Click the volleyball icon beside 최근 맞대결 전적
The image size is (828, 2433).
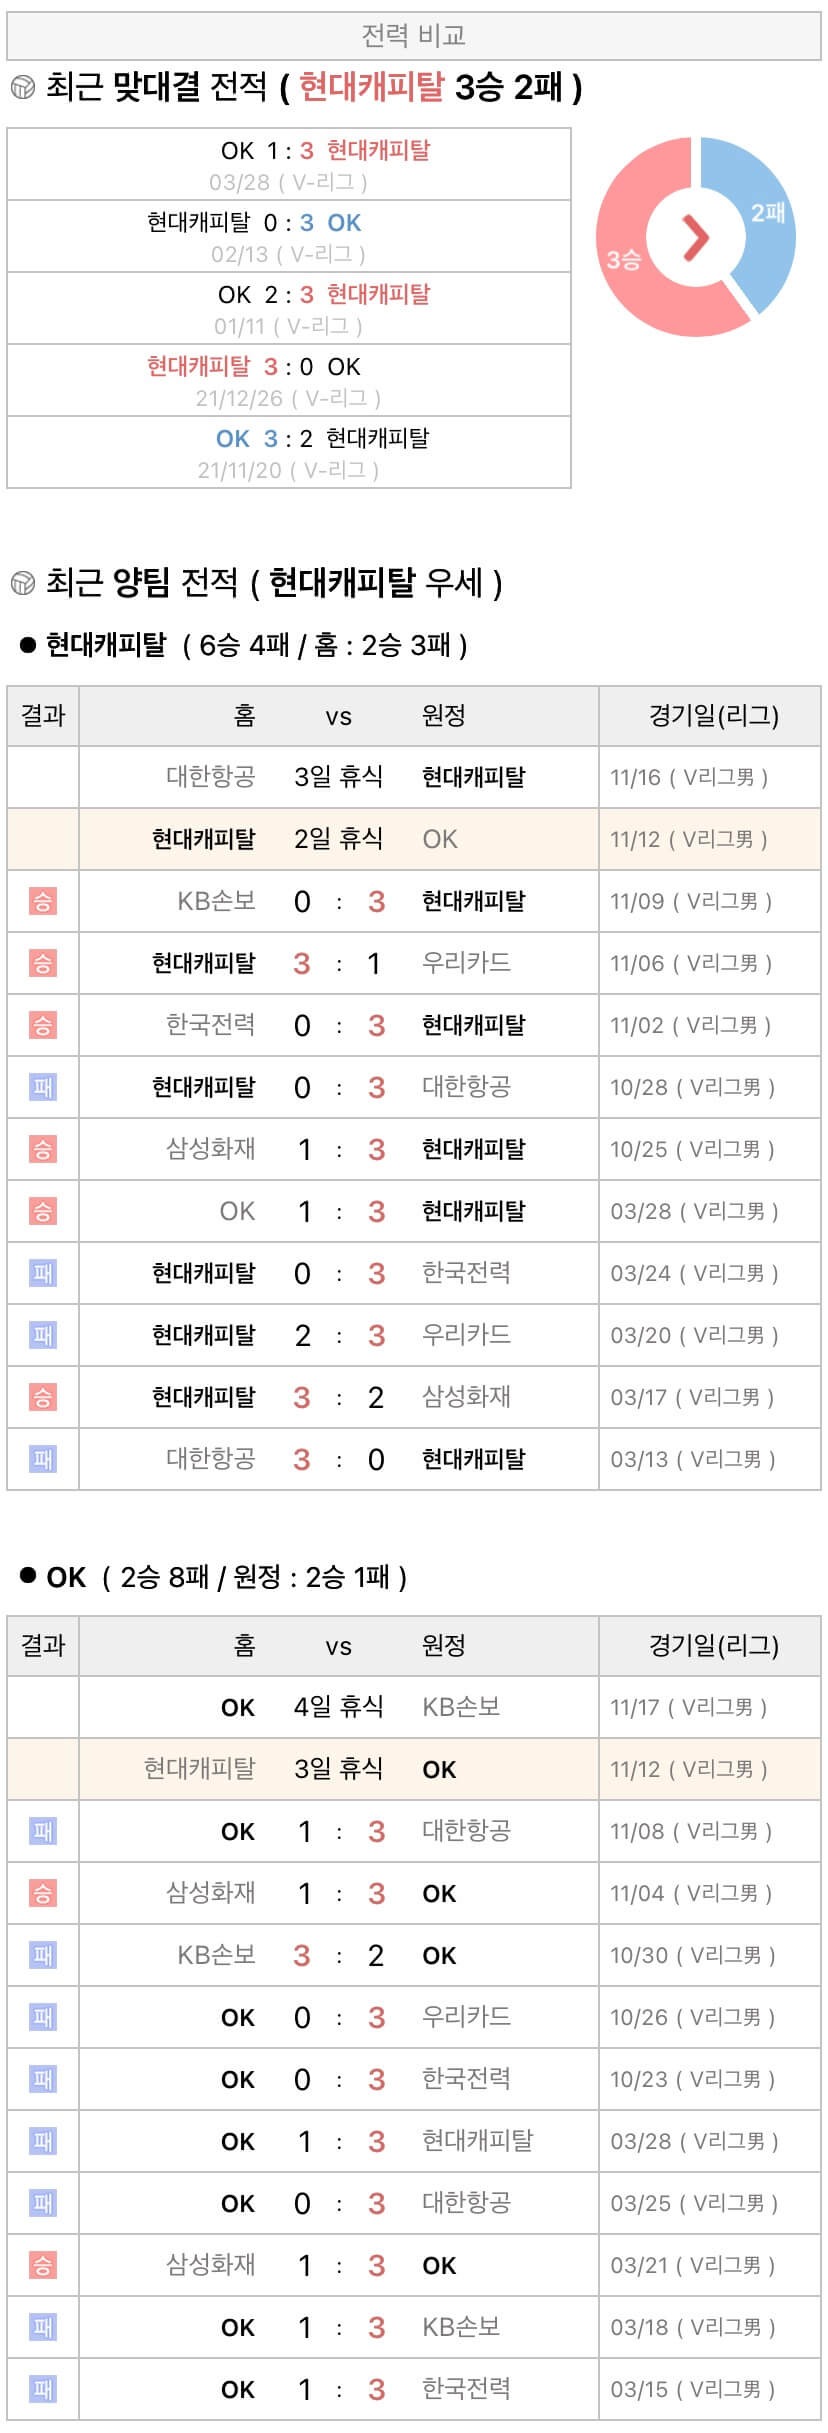click(x=22, y=88)
